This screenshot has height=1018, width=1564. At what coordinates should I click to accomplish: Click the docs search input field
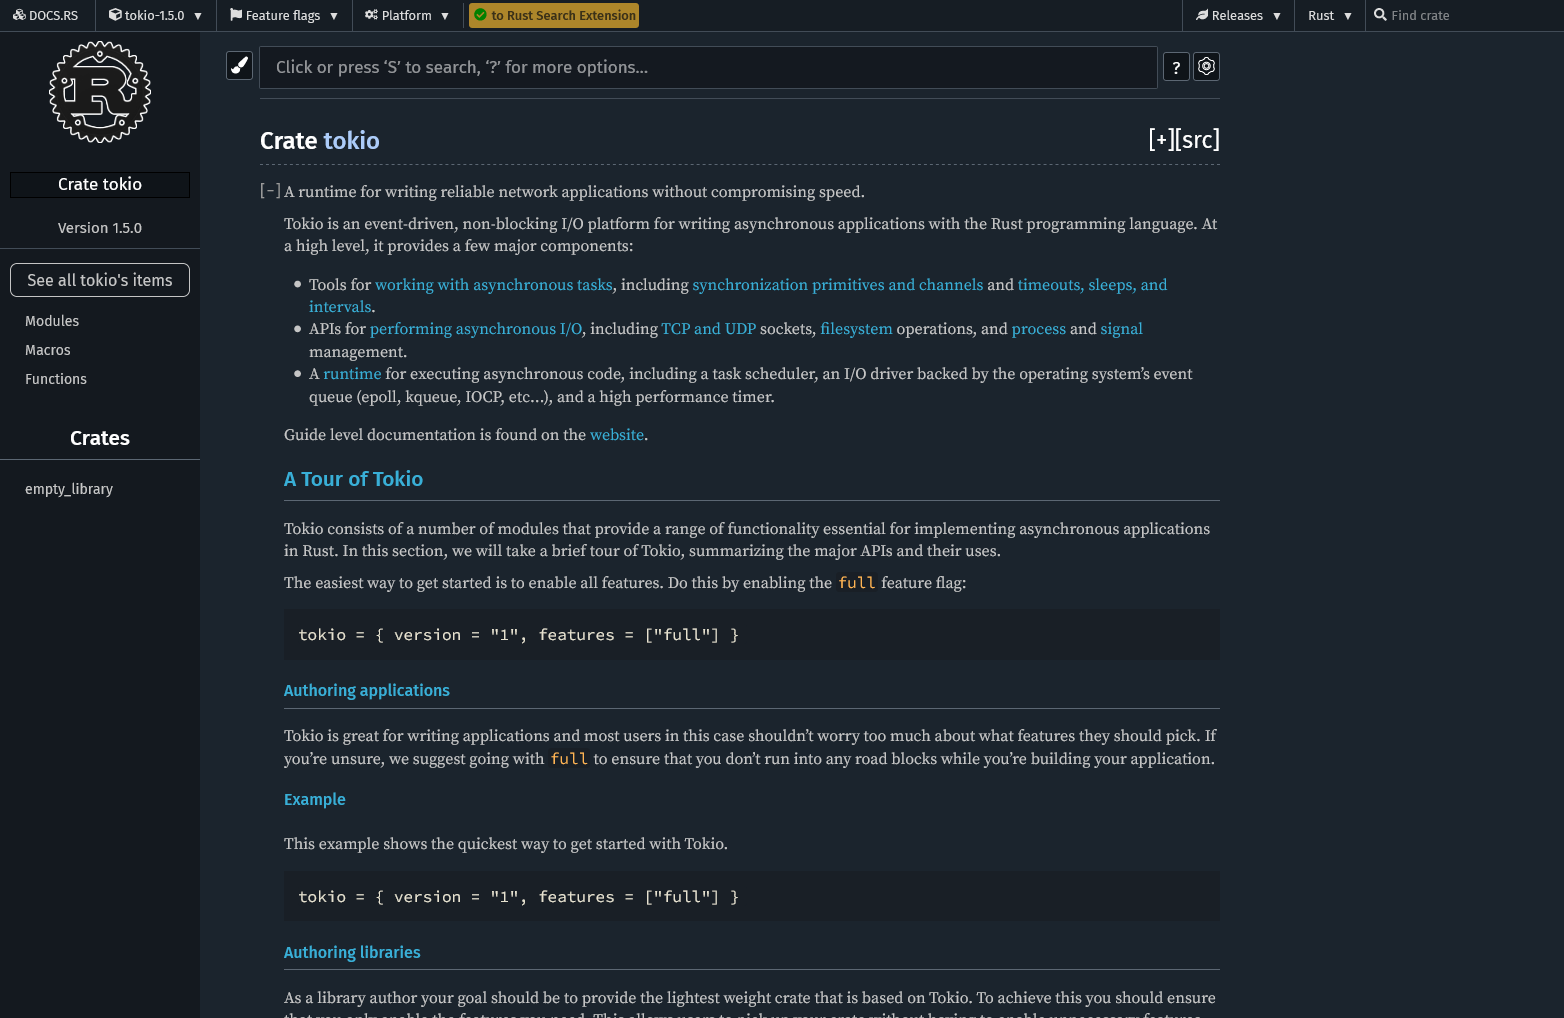[708, 67]
